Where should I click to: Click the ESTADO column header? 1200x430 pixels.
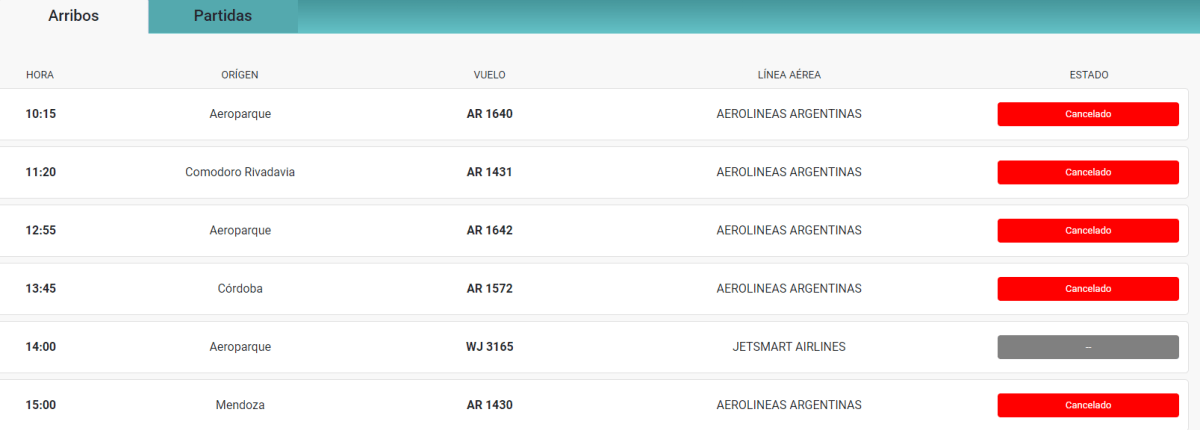[1088, 75]
